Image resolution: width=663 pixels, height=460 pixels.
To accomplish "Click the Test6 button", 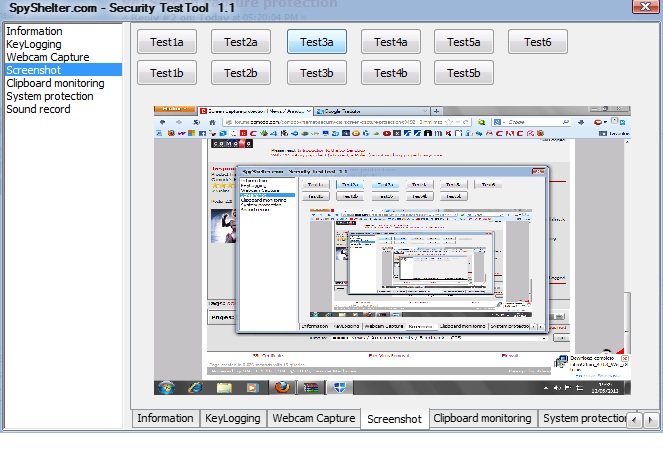I will (x=538, y=42).
